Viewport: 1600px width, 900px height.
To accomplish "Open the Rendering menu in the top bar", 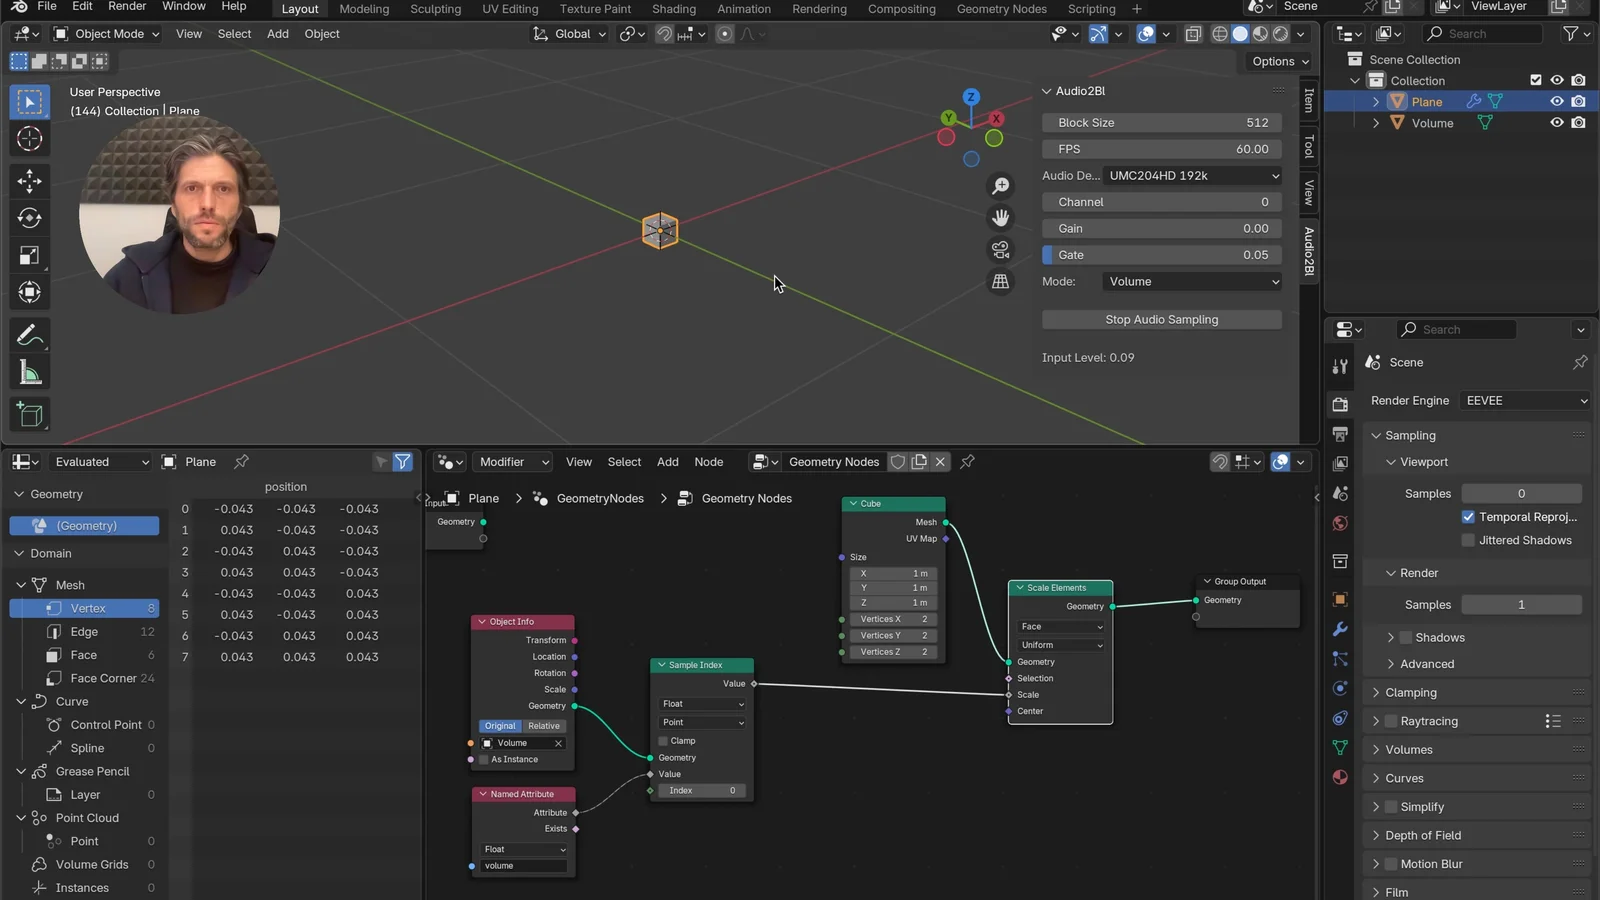I will (819, 9).
